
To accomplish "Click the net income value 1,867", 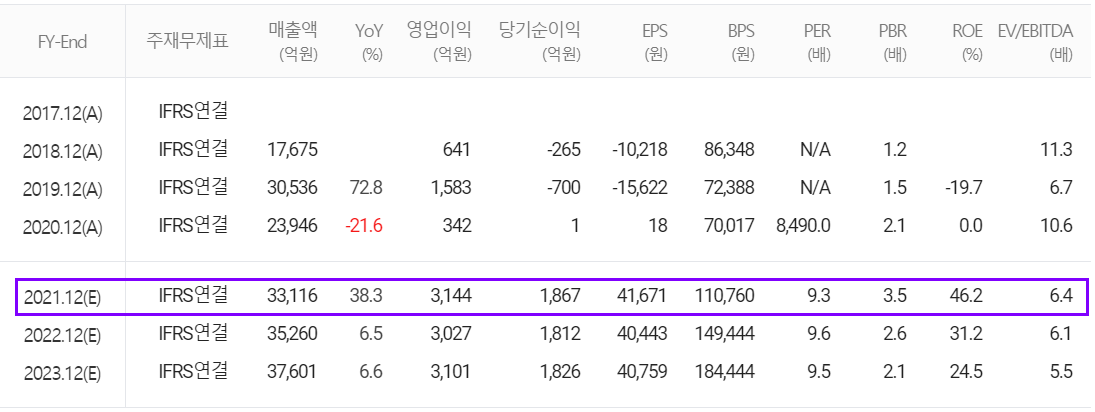I will (x=561, y=296).
